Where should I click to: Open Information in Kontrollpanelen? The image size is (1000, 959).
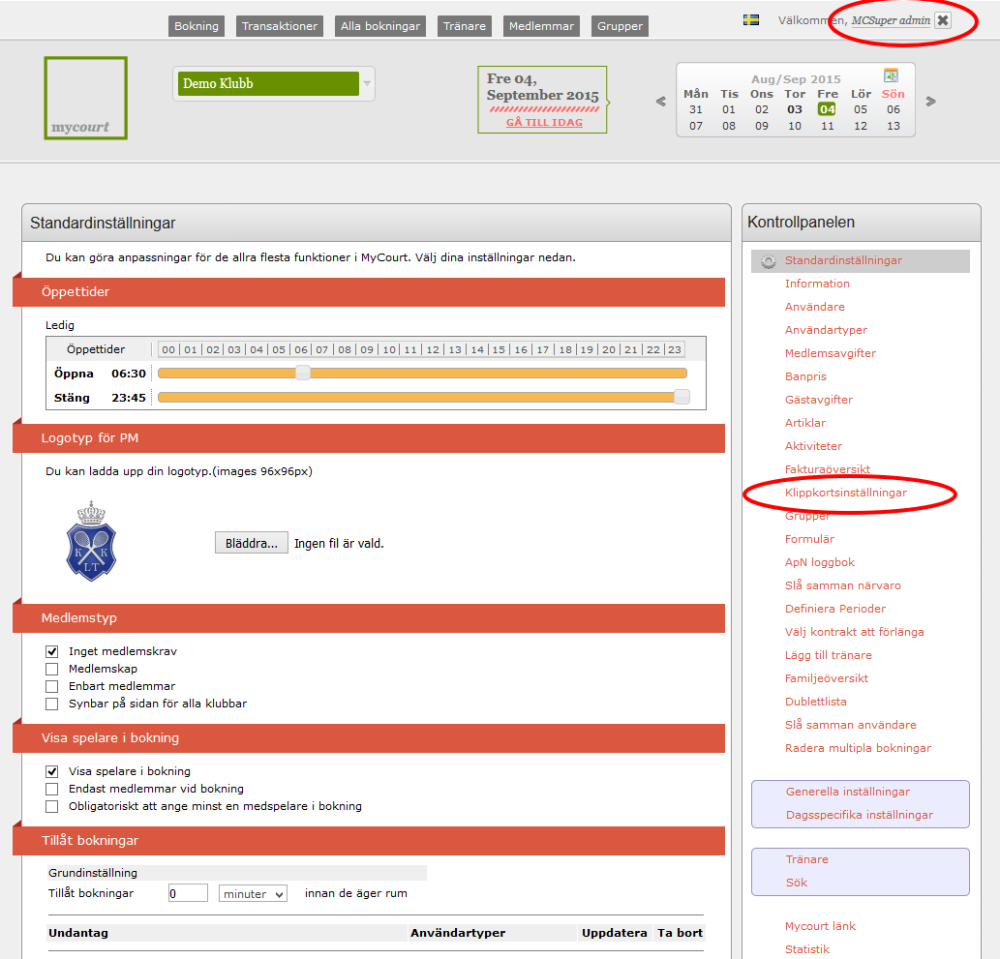(817, 284)
